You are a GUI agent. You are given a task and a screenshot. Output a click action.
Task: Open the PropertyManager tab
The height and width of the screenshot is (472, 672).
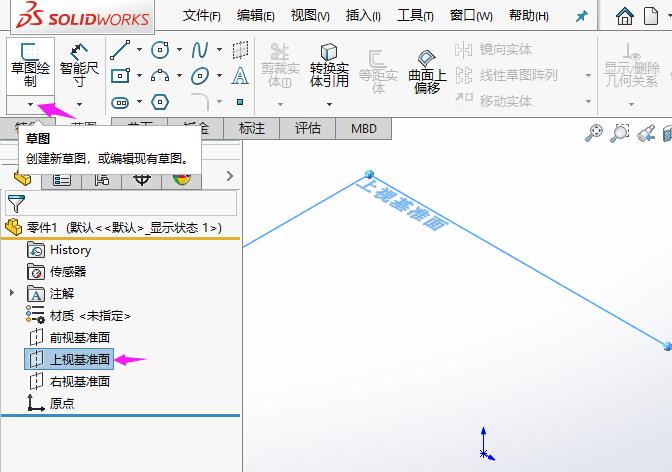pyautogui.click(x=62, y=179)
